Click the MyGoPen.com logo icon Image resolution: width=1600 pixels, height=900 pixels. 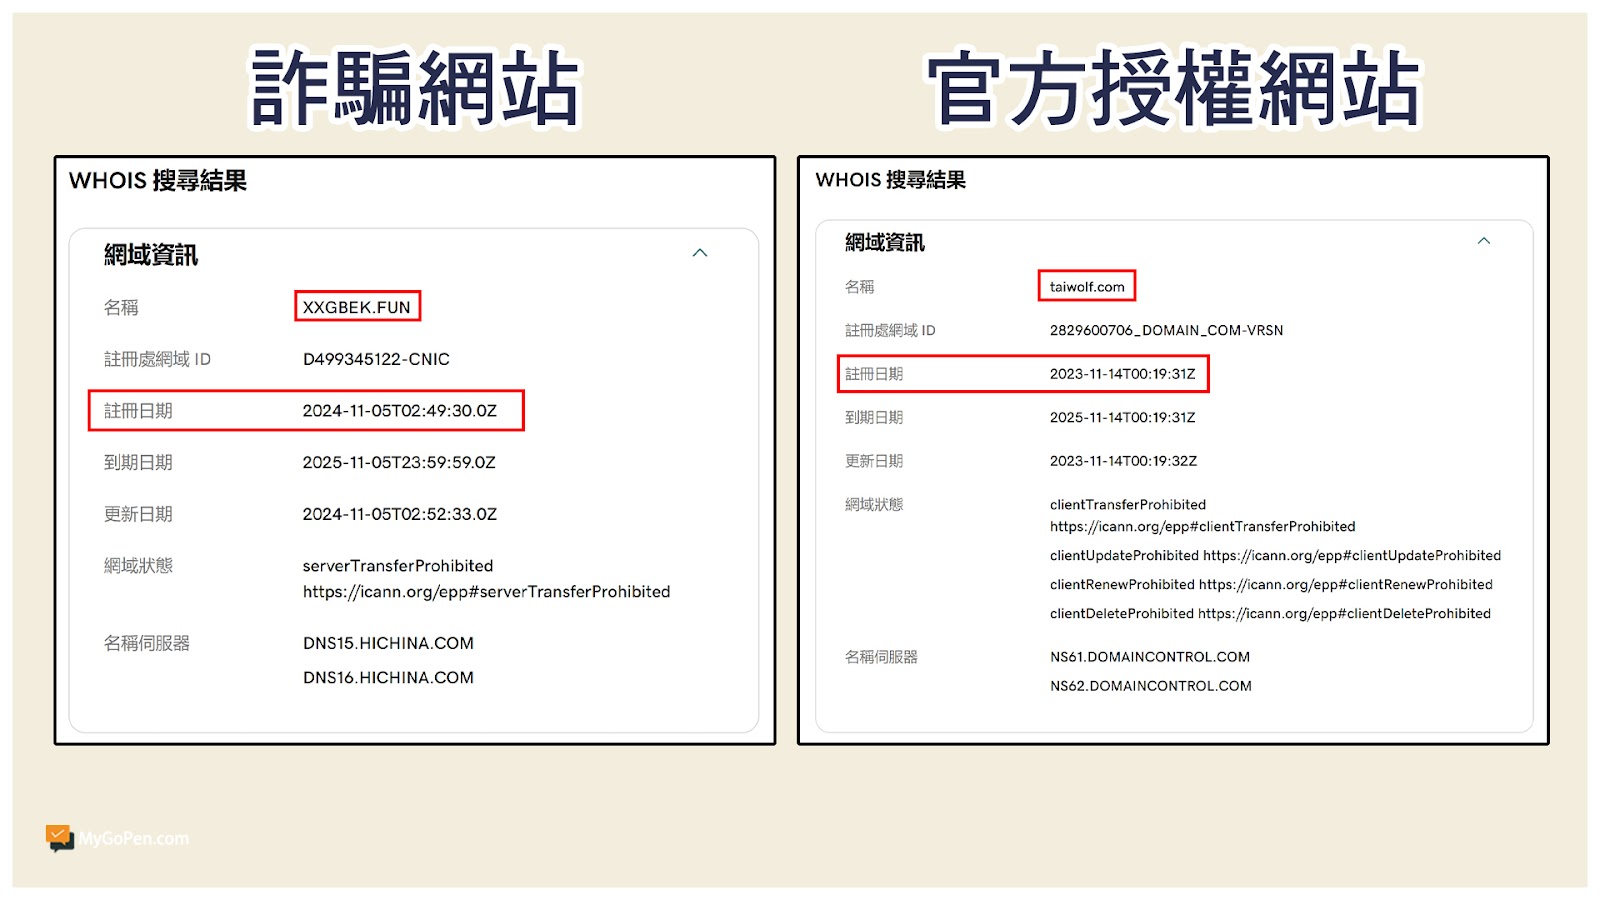click(60, 838)
